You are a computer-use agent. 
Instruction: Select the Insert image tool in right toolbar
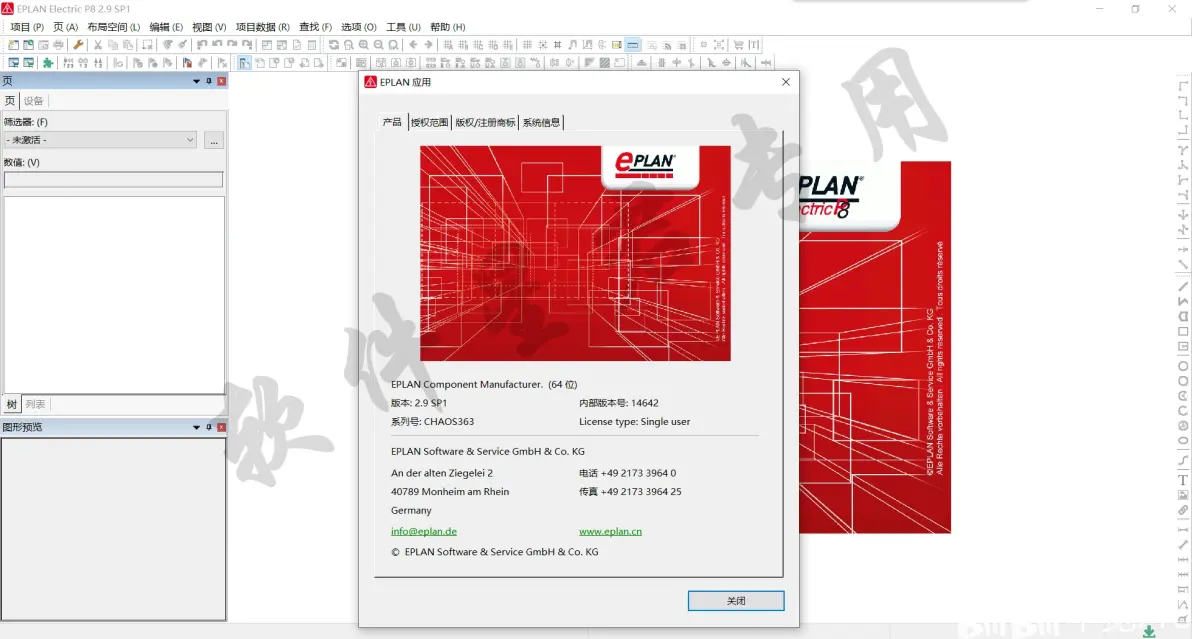click(x=1183, y=495)
